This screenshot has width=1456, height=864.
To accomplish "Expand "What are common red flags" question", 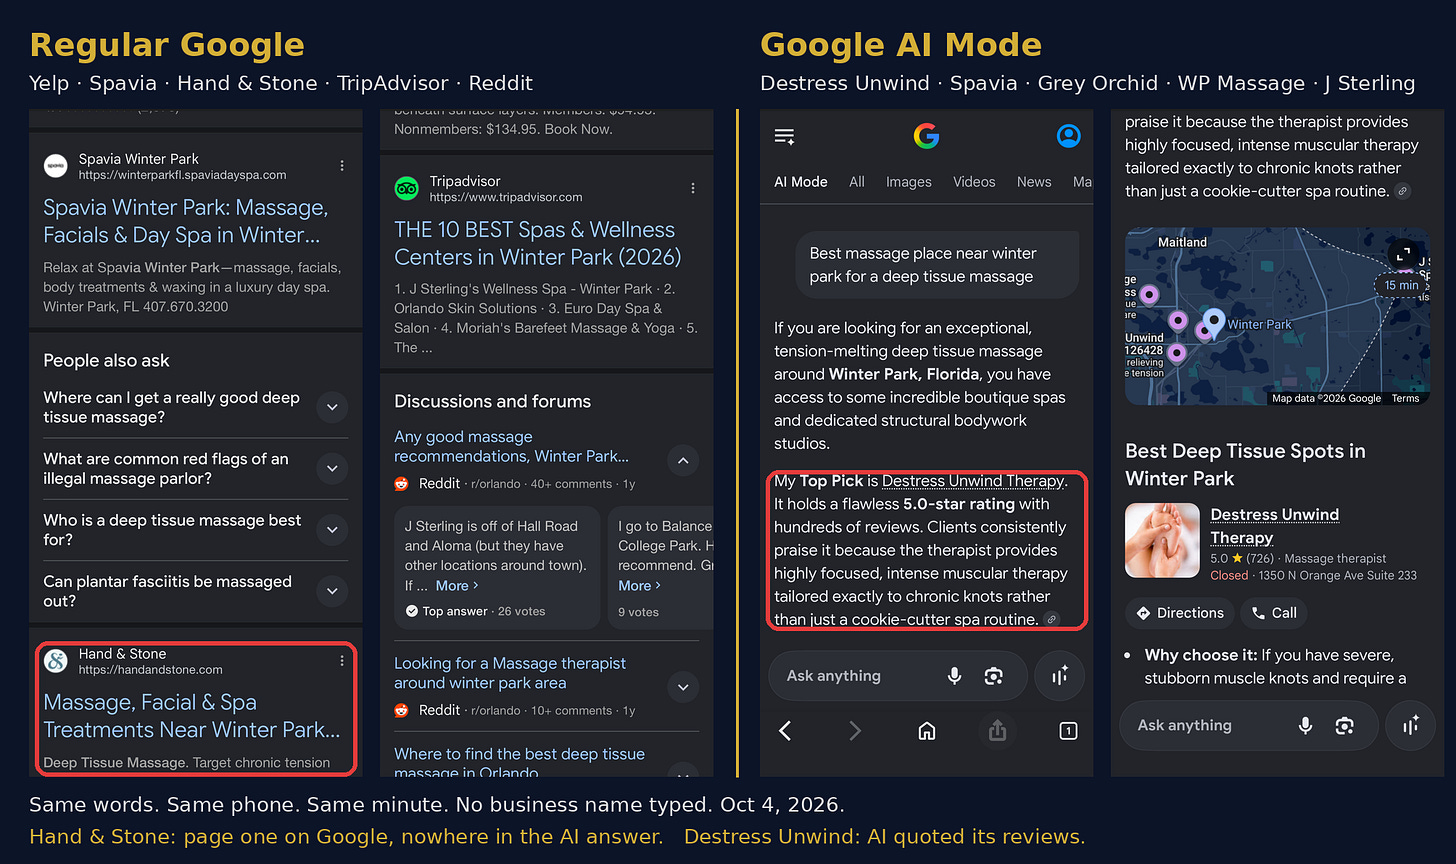I will 332,468.
